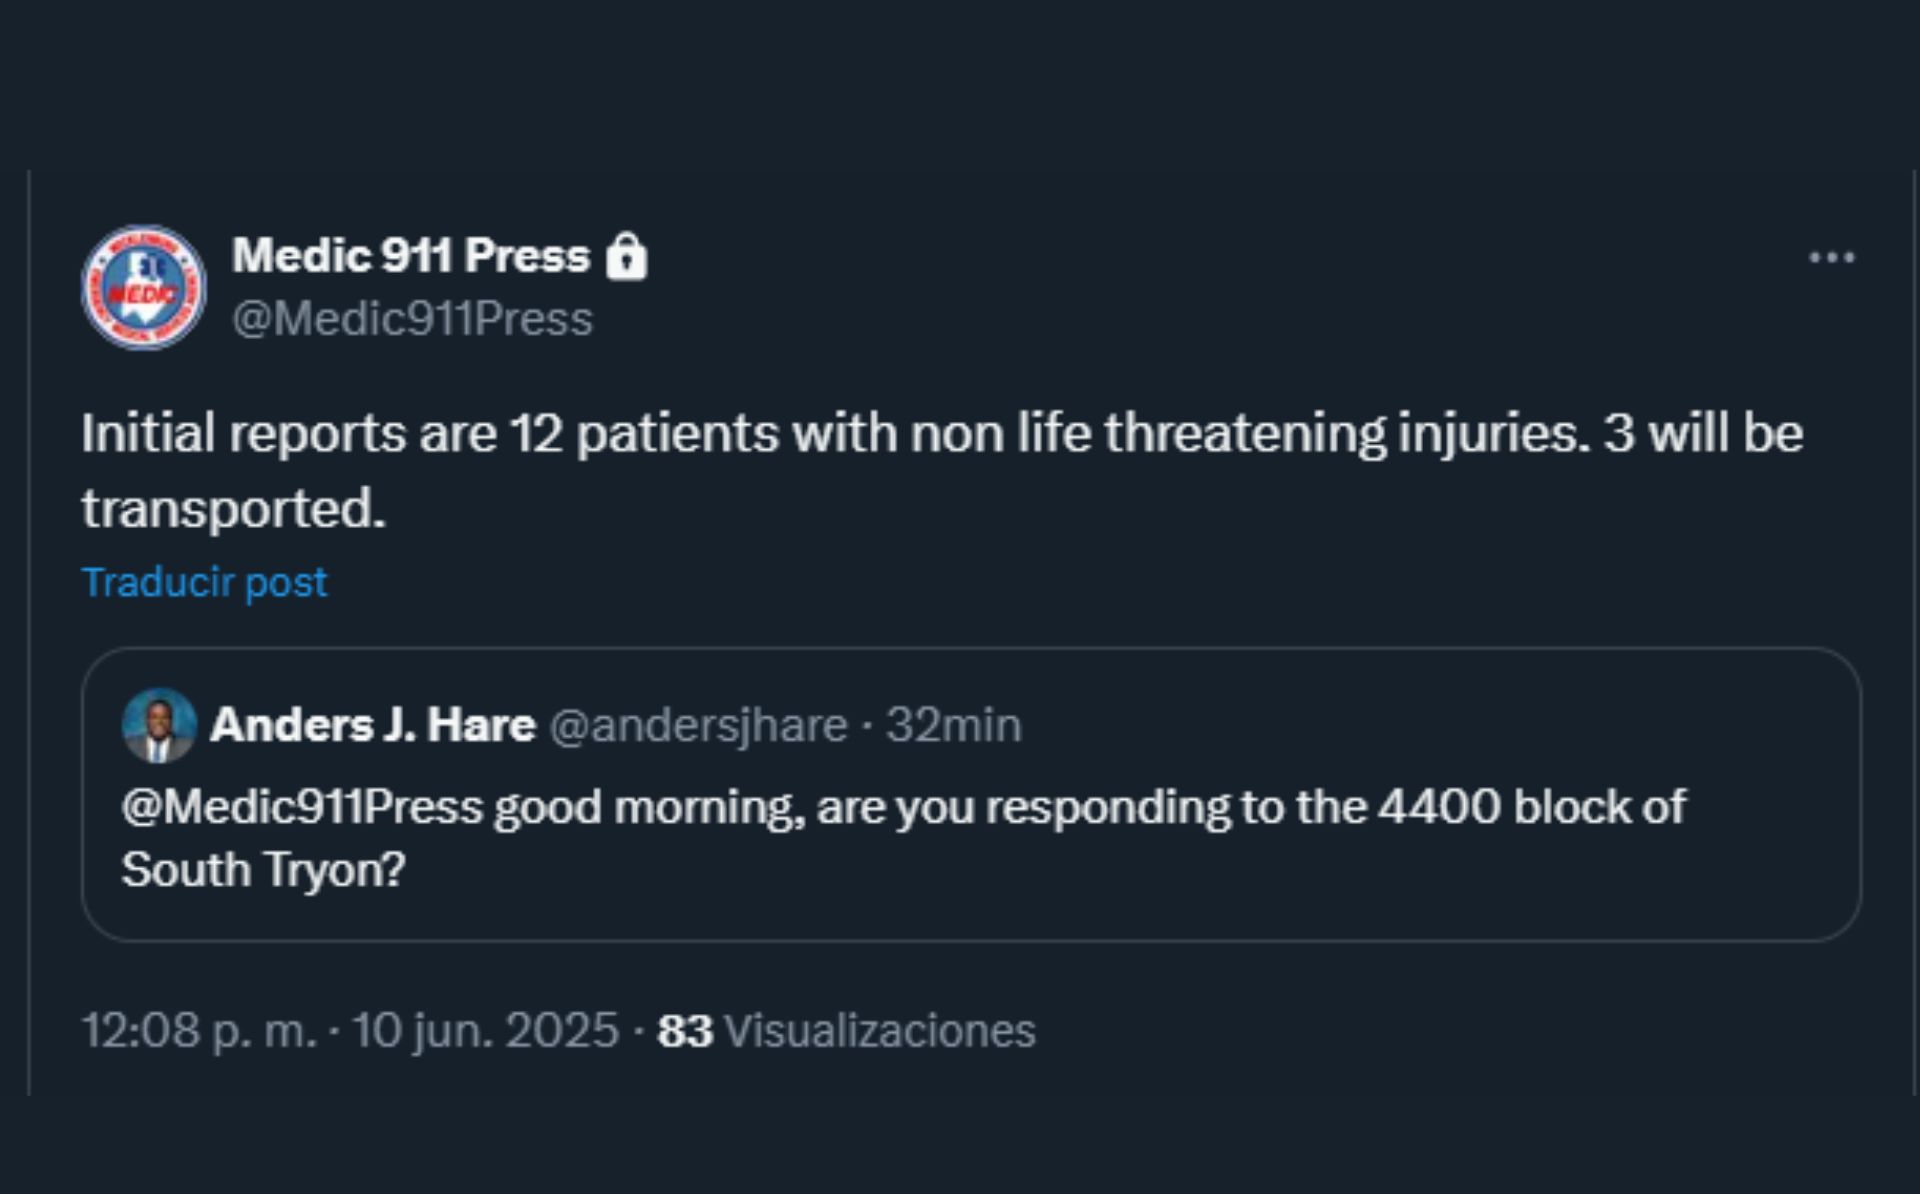1920x1194 pixels.
Task: Click the word 'transported.' in the post
Action: tap(233, 509)
